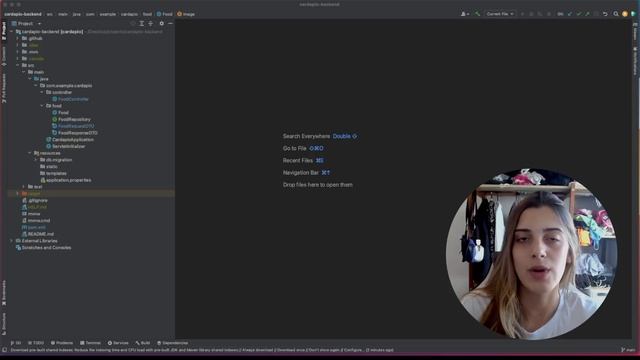Image resolution: width=640 pixels, height=360 pixels.
Task: Click the blue Update Project arrow
Action: (x=570, y=14)
